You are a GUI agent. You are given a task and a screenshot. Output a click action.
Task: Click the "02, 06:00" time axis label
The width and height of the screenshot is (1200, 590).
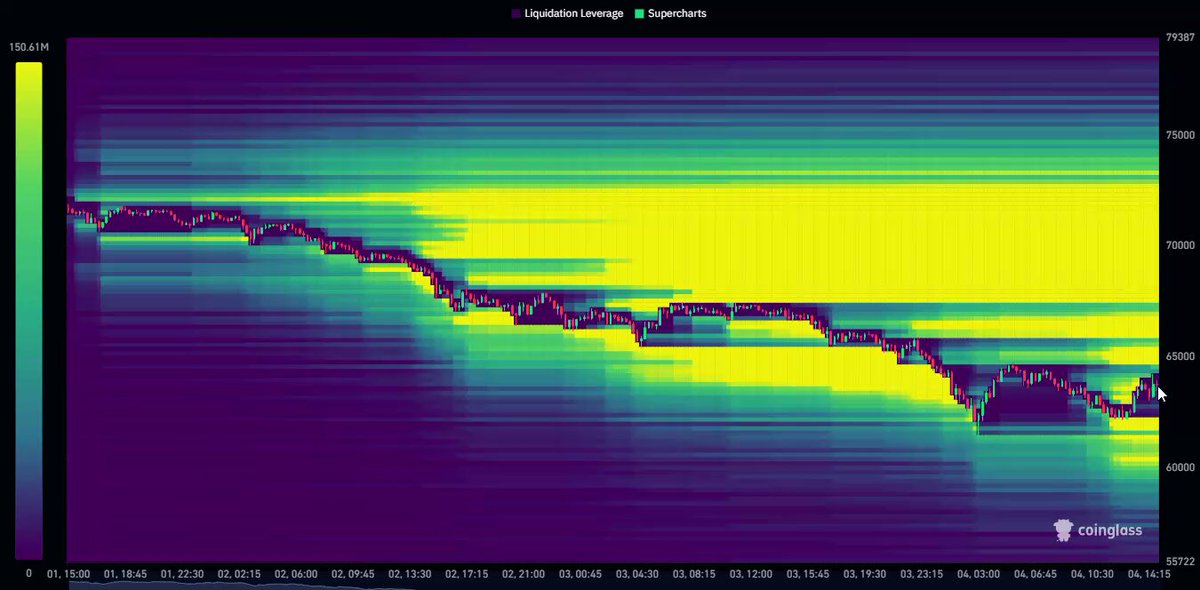click(296, 575)
